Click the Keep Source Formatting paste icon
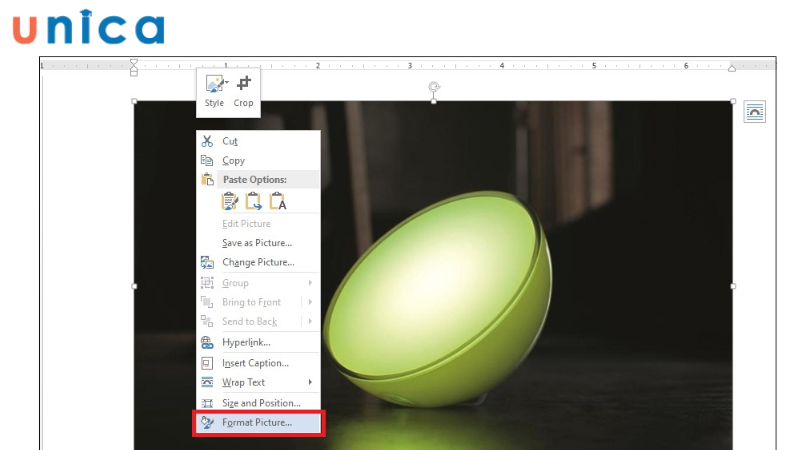This screenshot has height=450, width=800. (x=230, y=201)
